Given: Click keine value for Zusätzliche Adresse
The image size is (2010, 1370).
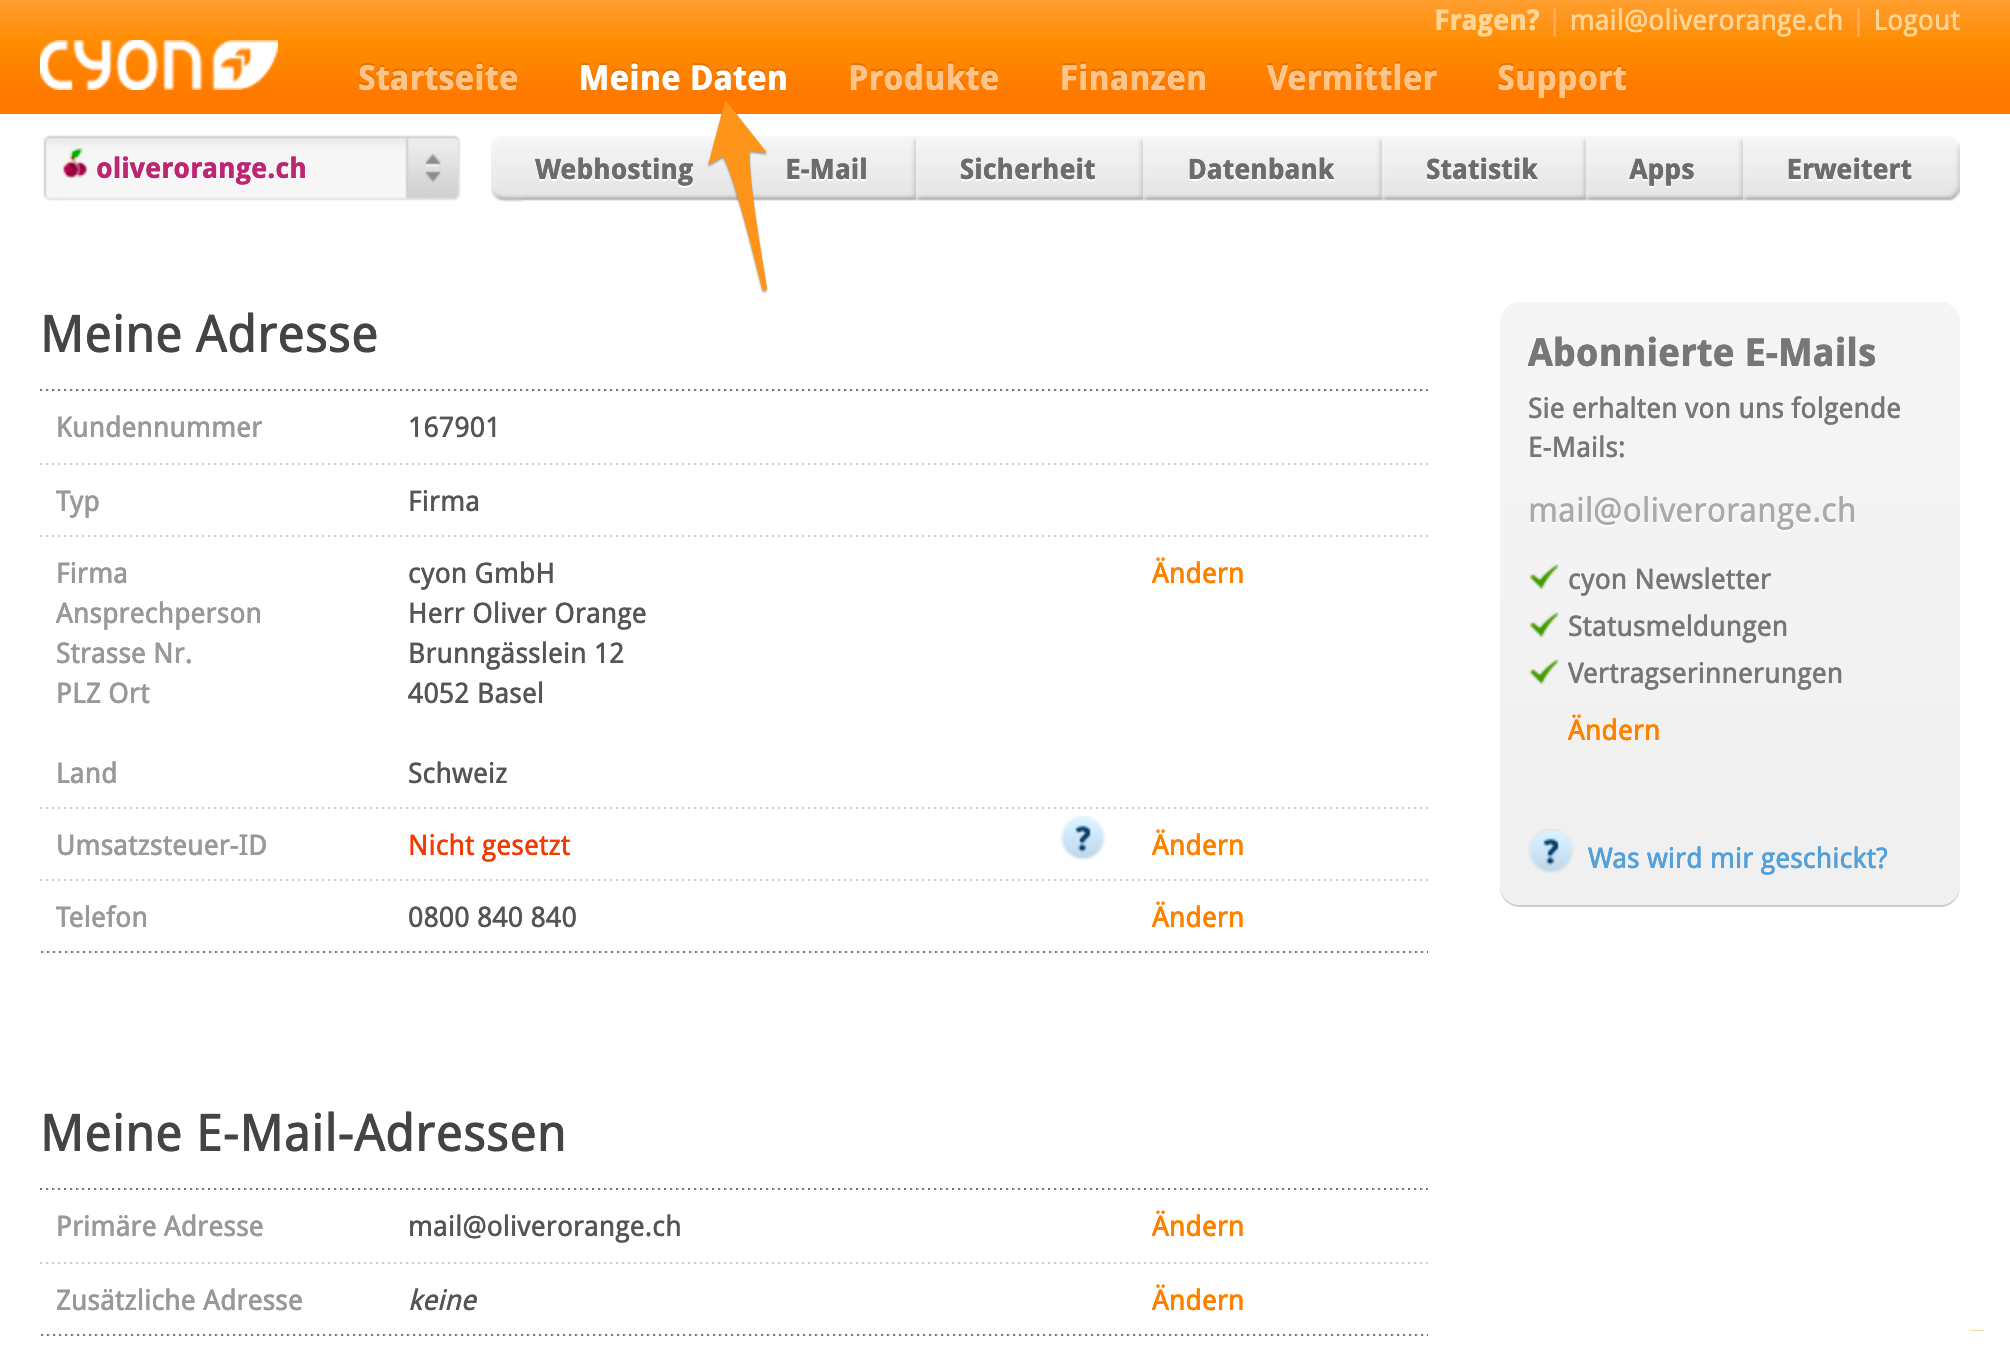Looking at the screenshot, I should tap(443, 1300).
